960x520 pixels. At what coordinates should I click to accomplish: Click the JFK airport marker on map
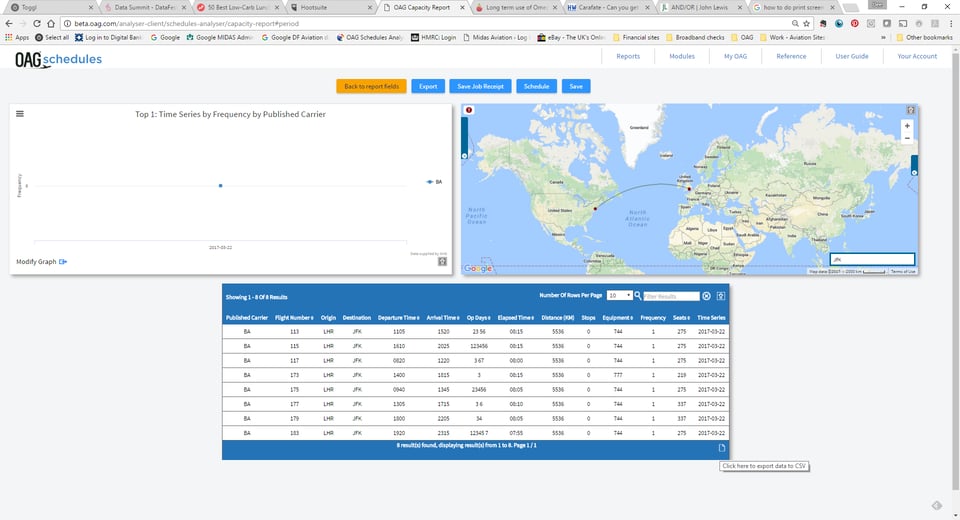pos(595,208)
